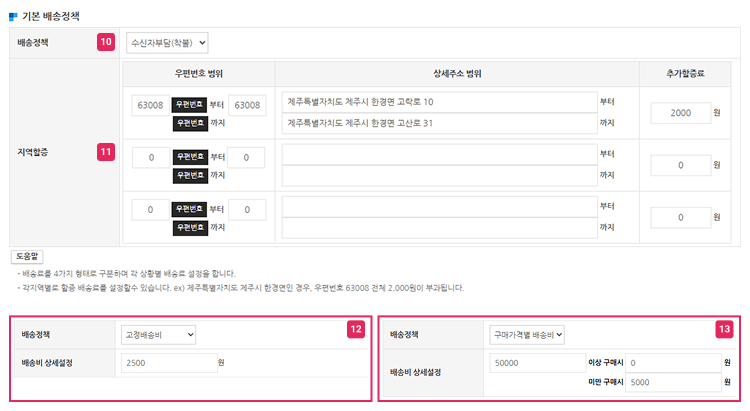Focus the 이상 구매시 fee field
Image resolution: width=750 pixels, height=411 pixels.
[x=673, y=363]
